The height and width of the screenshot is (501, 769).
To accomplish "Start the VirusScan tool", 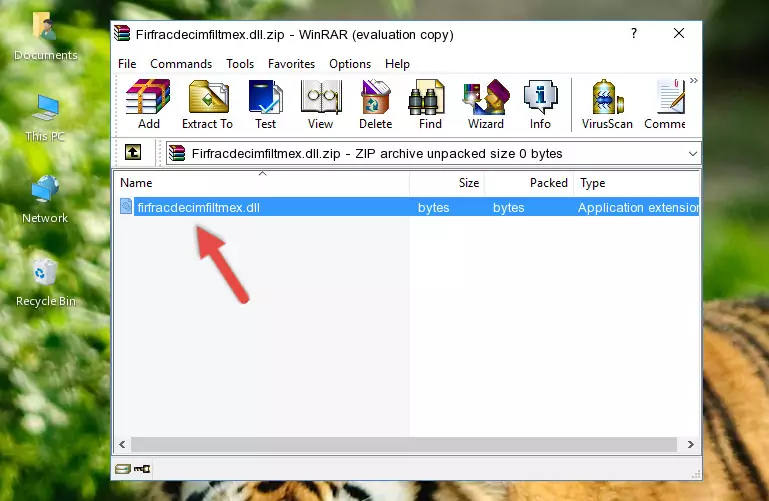I will pyautogui.click(x=607, y=104).
